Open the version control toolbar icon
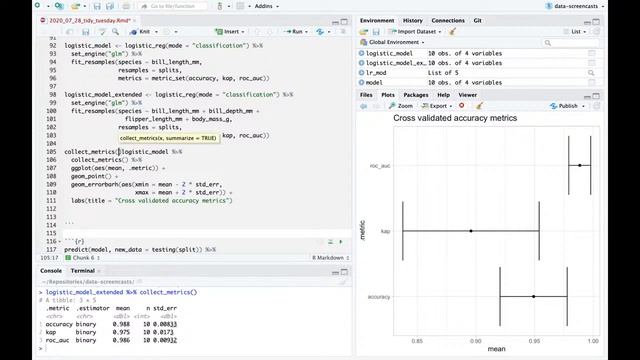640x360 pixels. [x=220, y=6]
